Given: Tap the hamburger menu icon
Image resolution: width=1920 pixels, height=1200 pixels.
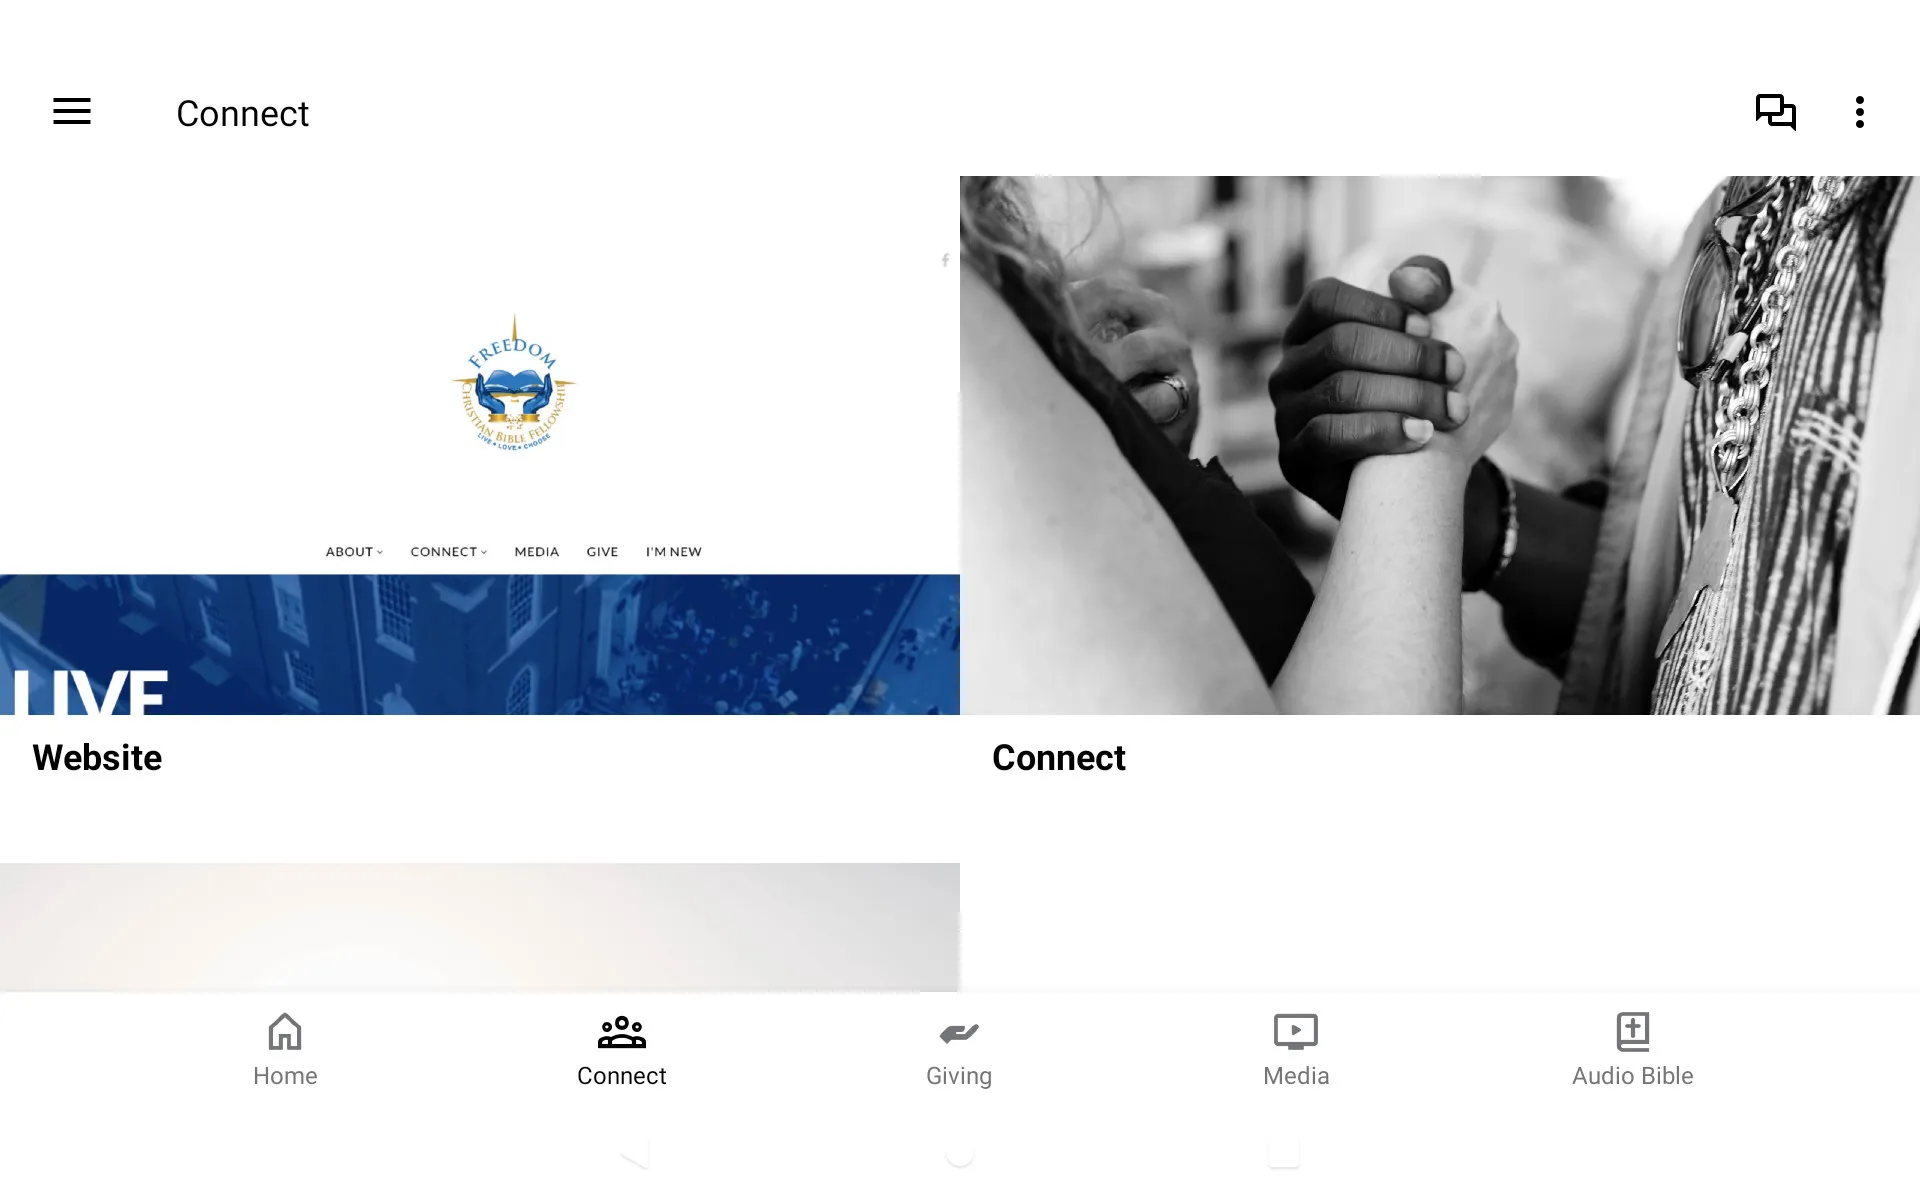Looking at the screenshot, I should pos(70,112).
